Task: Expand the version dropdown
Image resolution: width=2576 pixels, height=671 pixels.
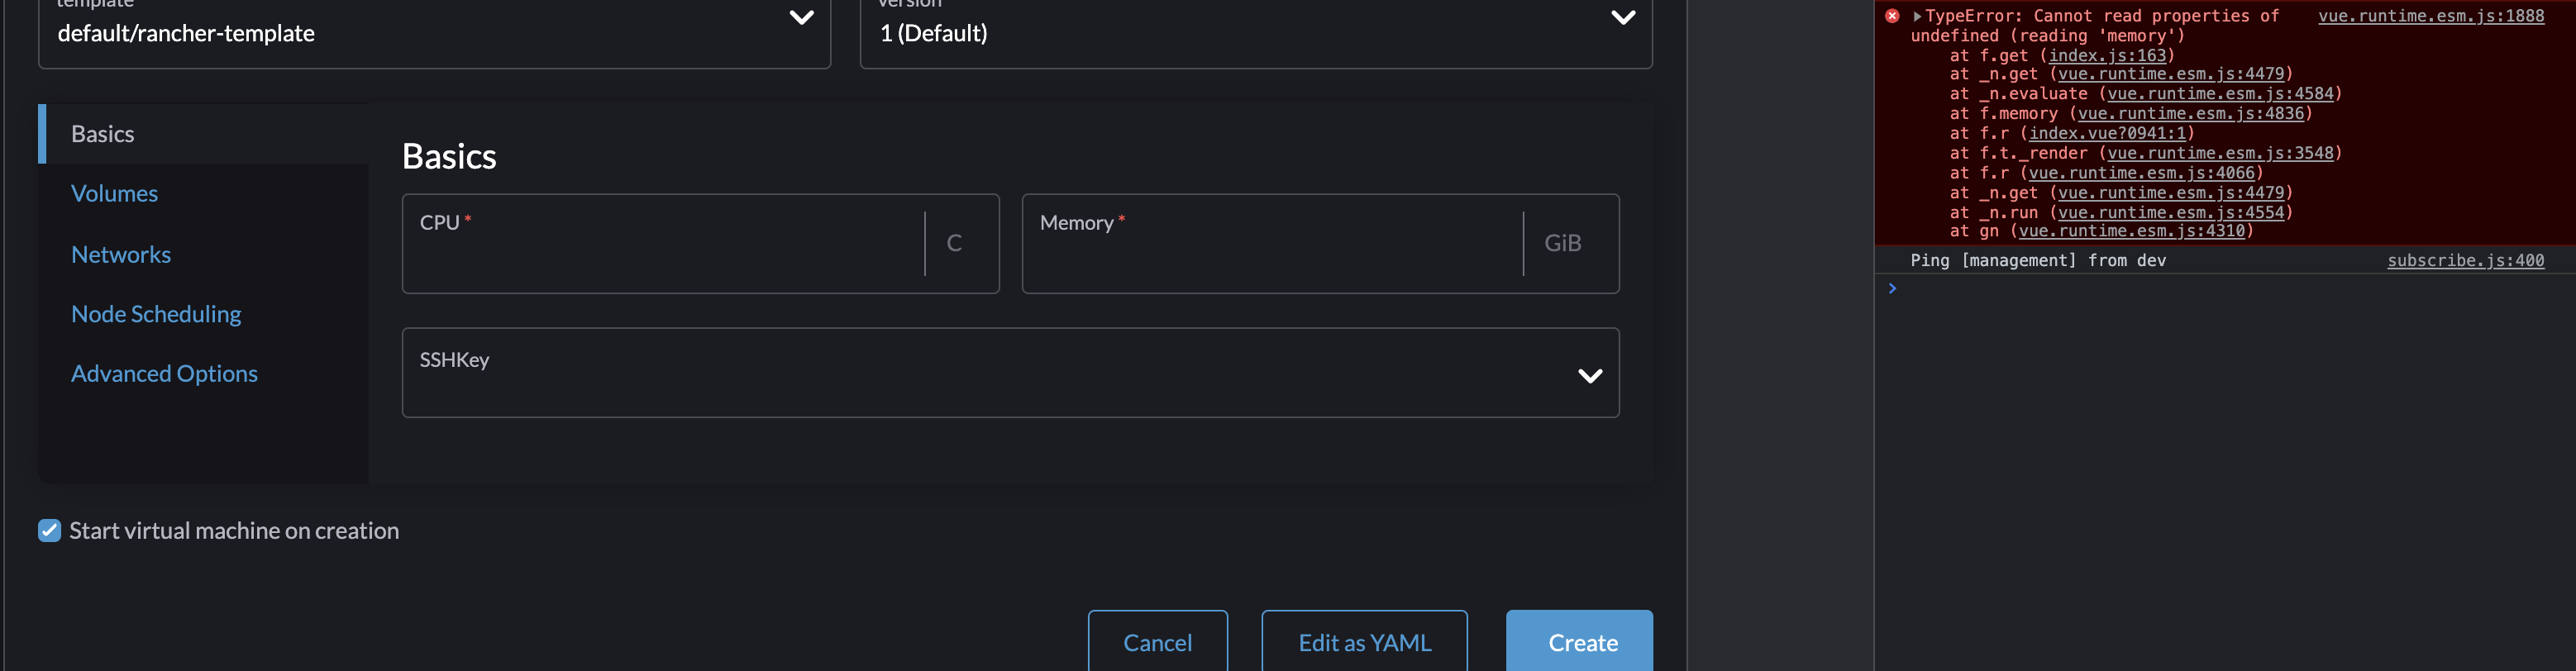Action: click(1623, 17)
